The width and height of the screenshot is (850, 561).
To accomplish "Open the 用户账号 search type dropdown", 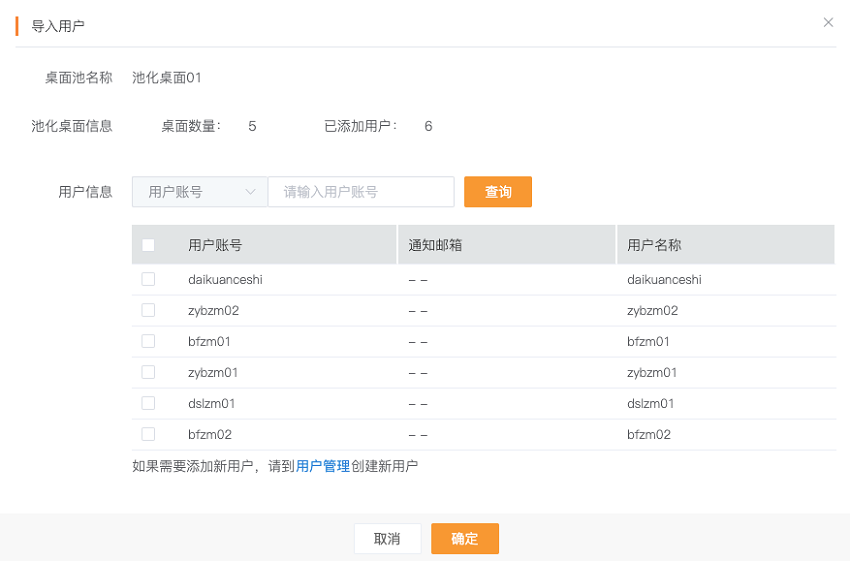I will pyautogui.click(x=199, y=192).
